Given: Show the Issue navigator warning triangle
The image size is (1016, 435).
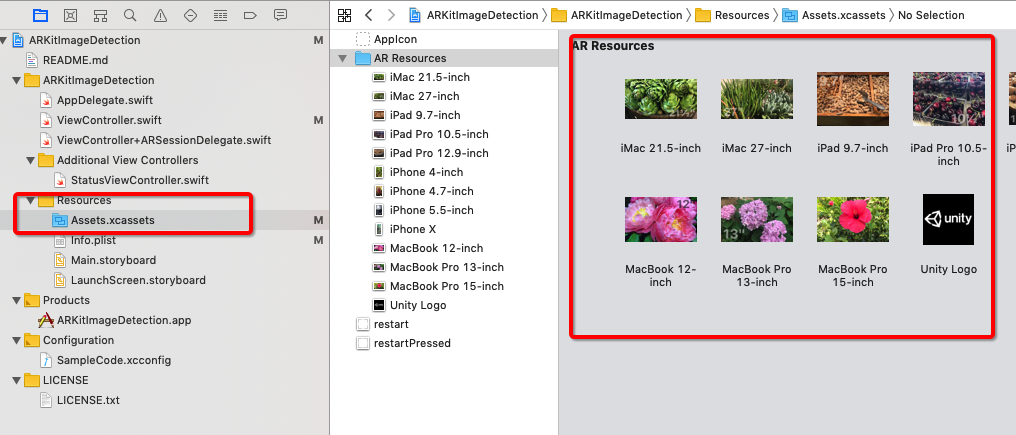Looking at the screenshot, I should point(160,15).
